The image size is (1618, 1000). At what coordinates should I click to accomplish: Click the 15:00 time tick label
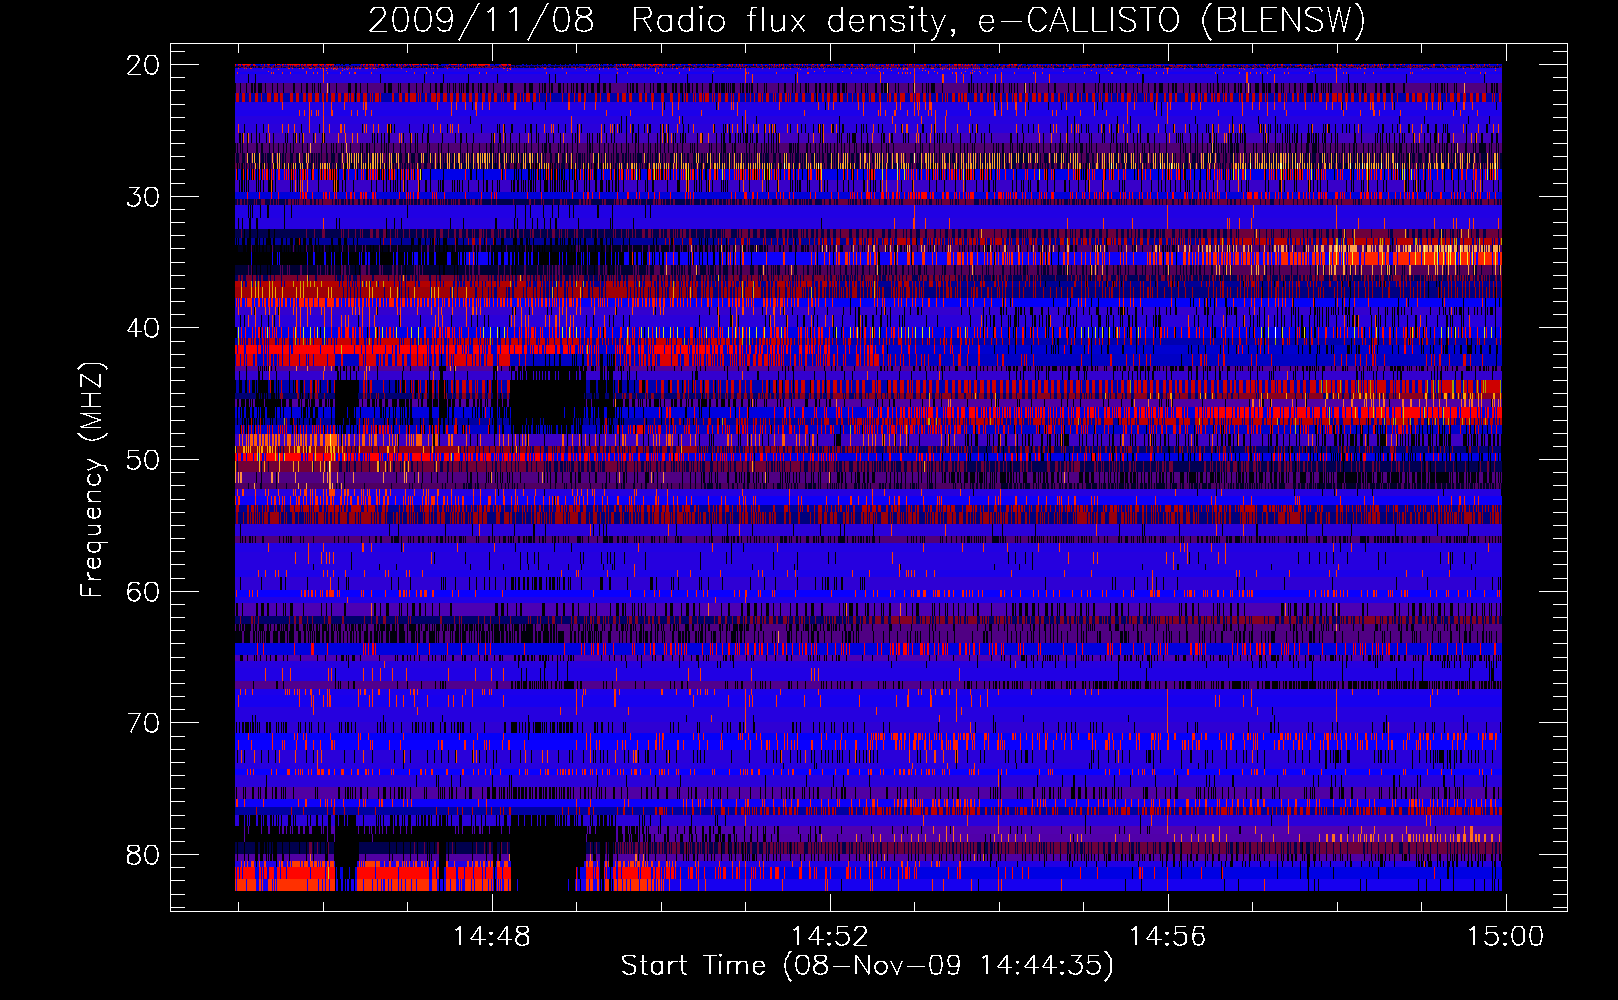1505,937
